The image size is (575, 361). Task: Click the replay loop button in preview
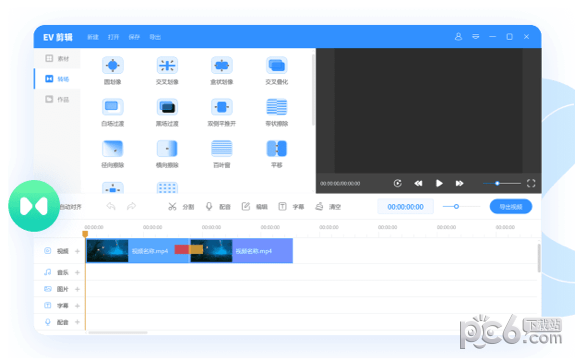398,183
